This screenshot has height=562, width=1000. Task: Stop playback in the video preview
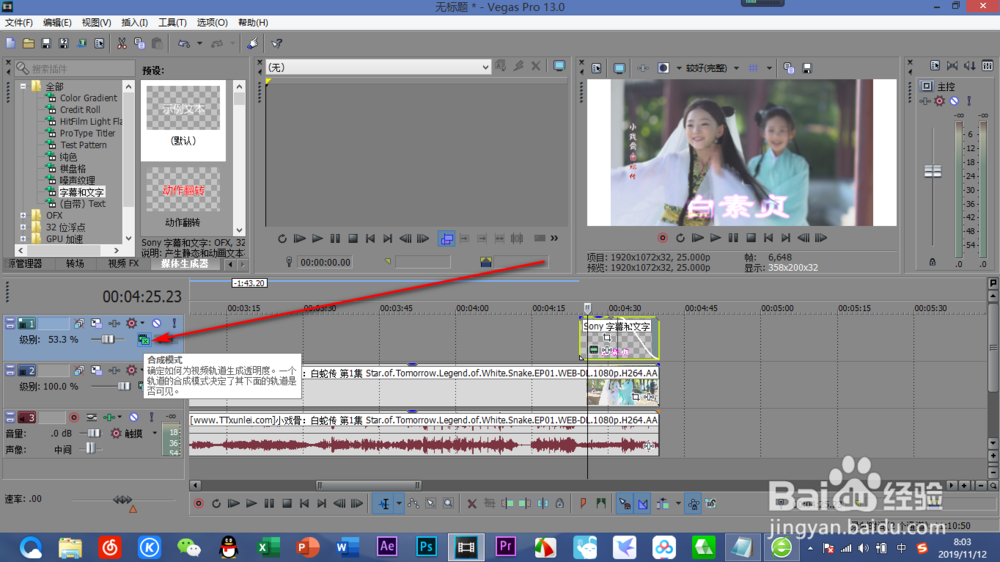(x=751, y=238)
